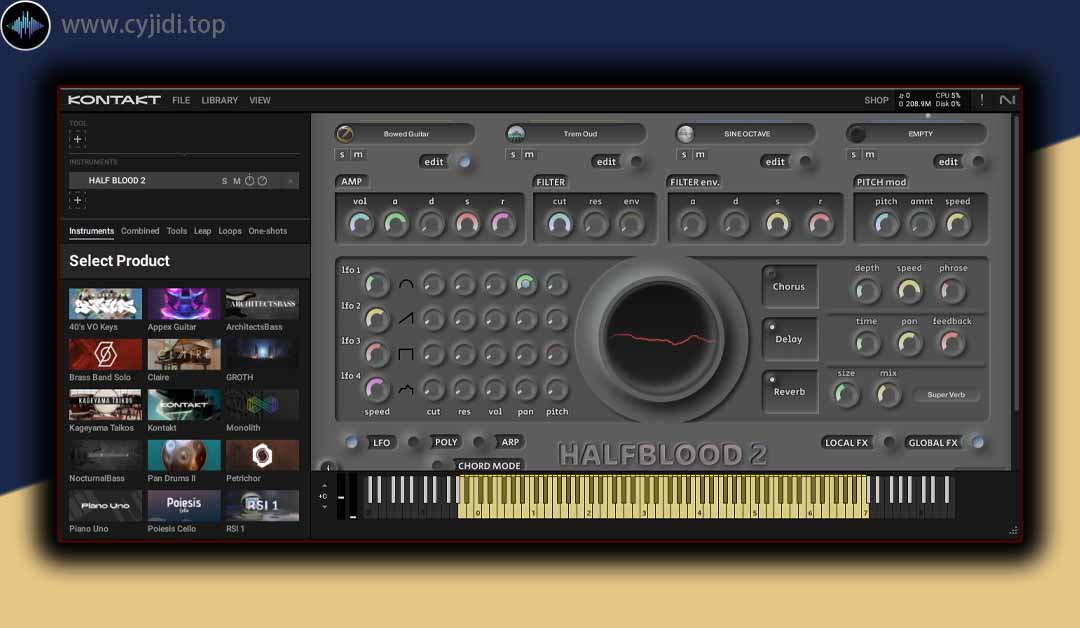Mute the SINE OCTAVE layer

(700, 155)
